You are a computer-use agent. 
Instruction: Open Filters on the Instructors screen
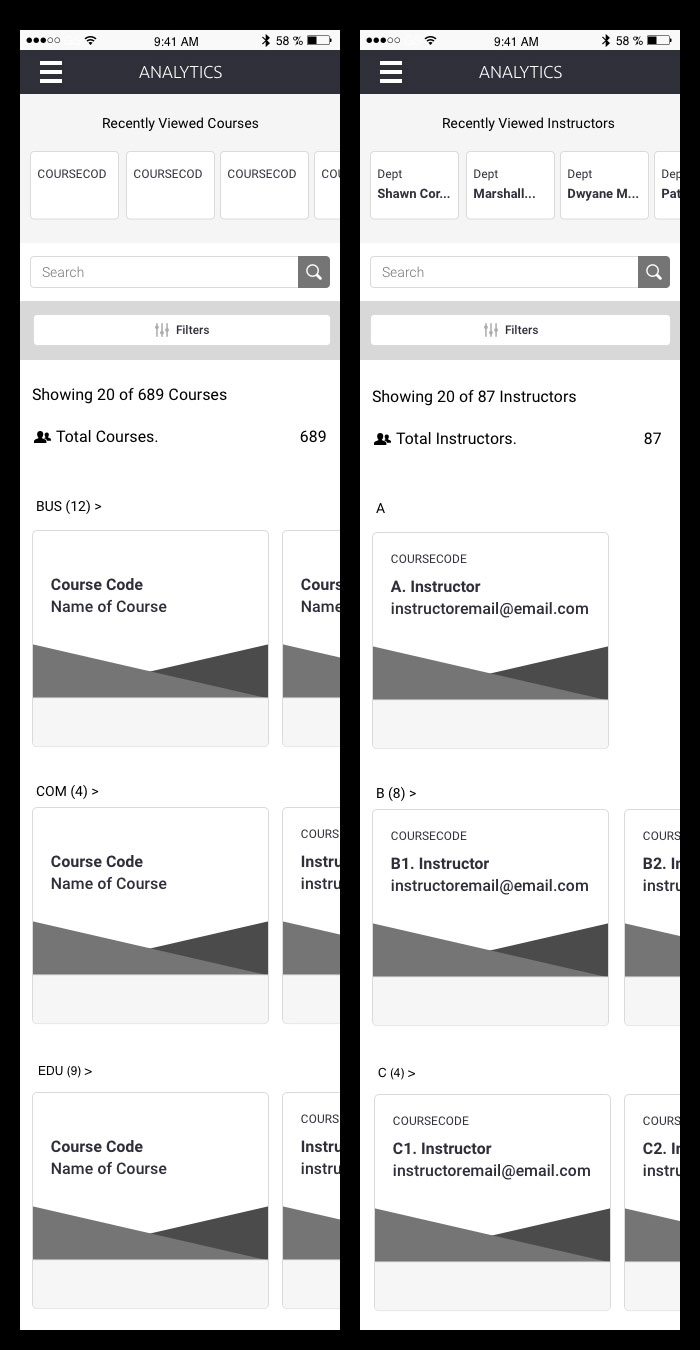click(x=520, y=330)
